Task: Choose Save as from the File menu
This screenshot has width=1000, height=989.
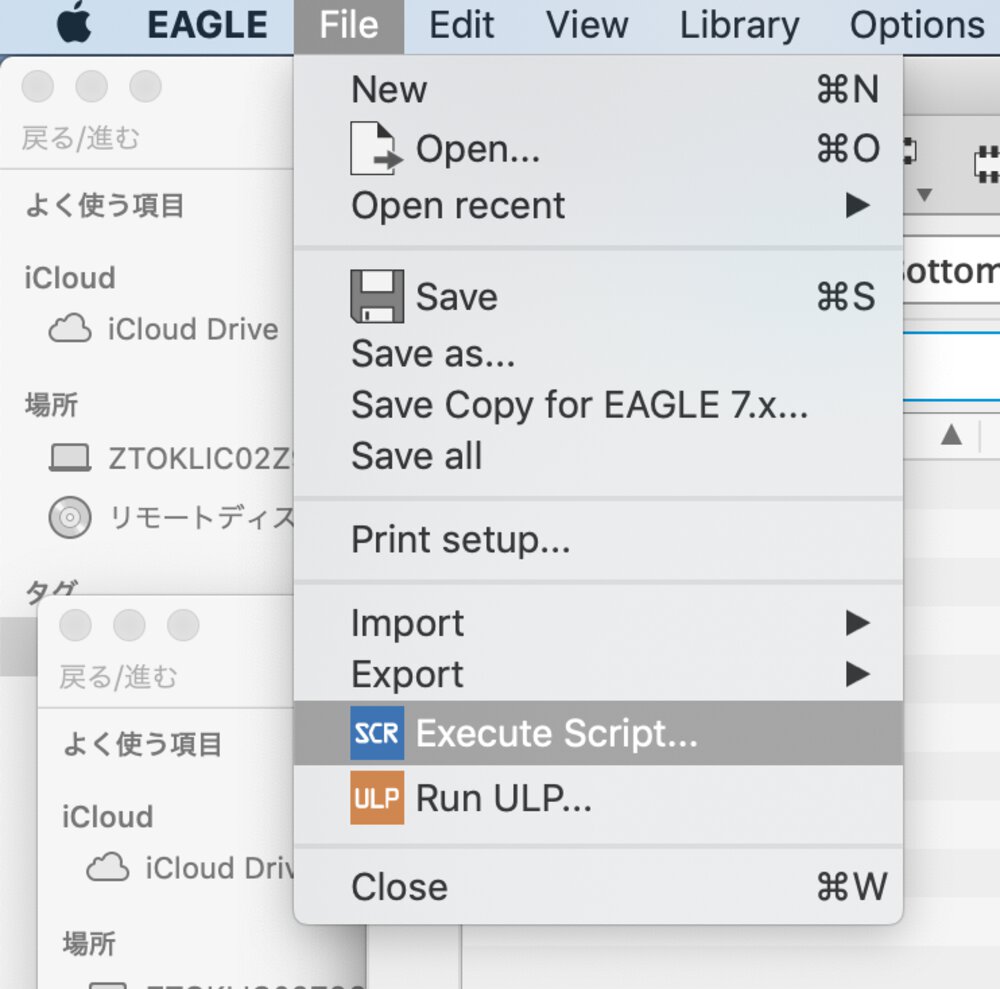Action: pyautogui.click(x=433, y=354)
